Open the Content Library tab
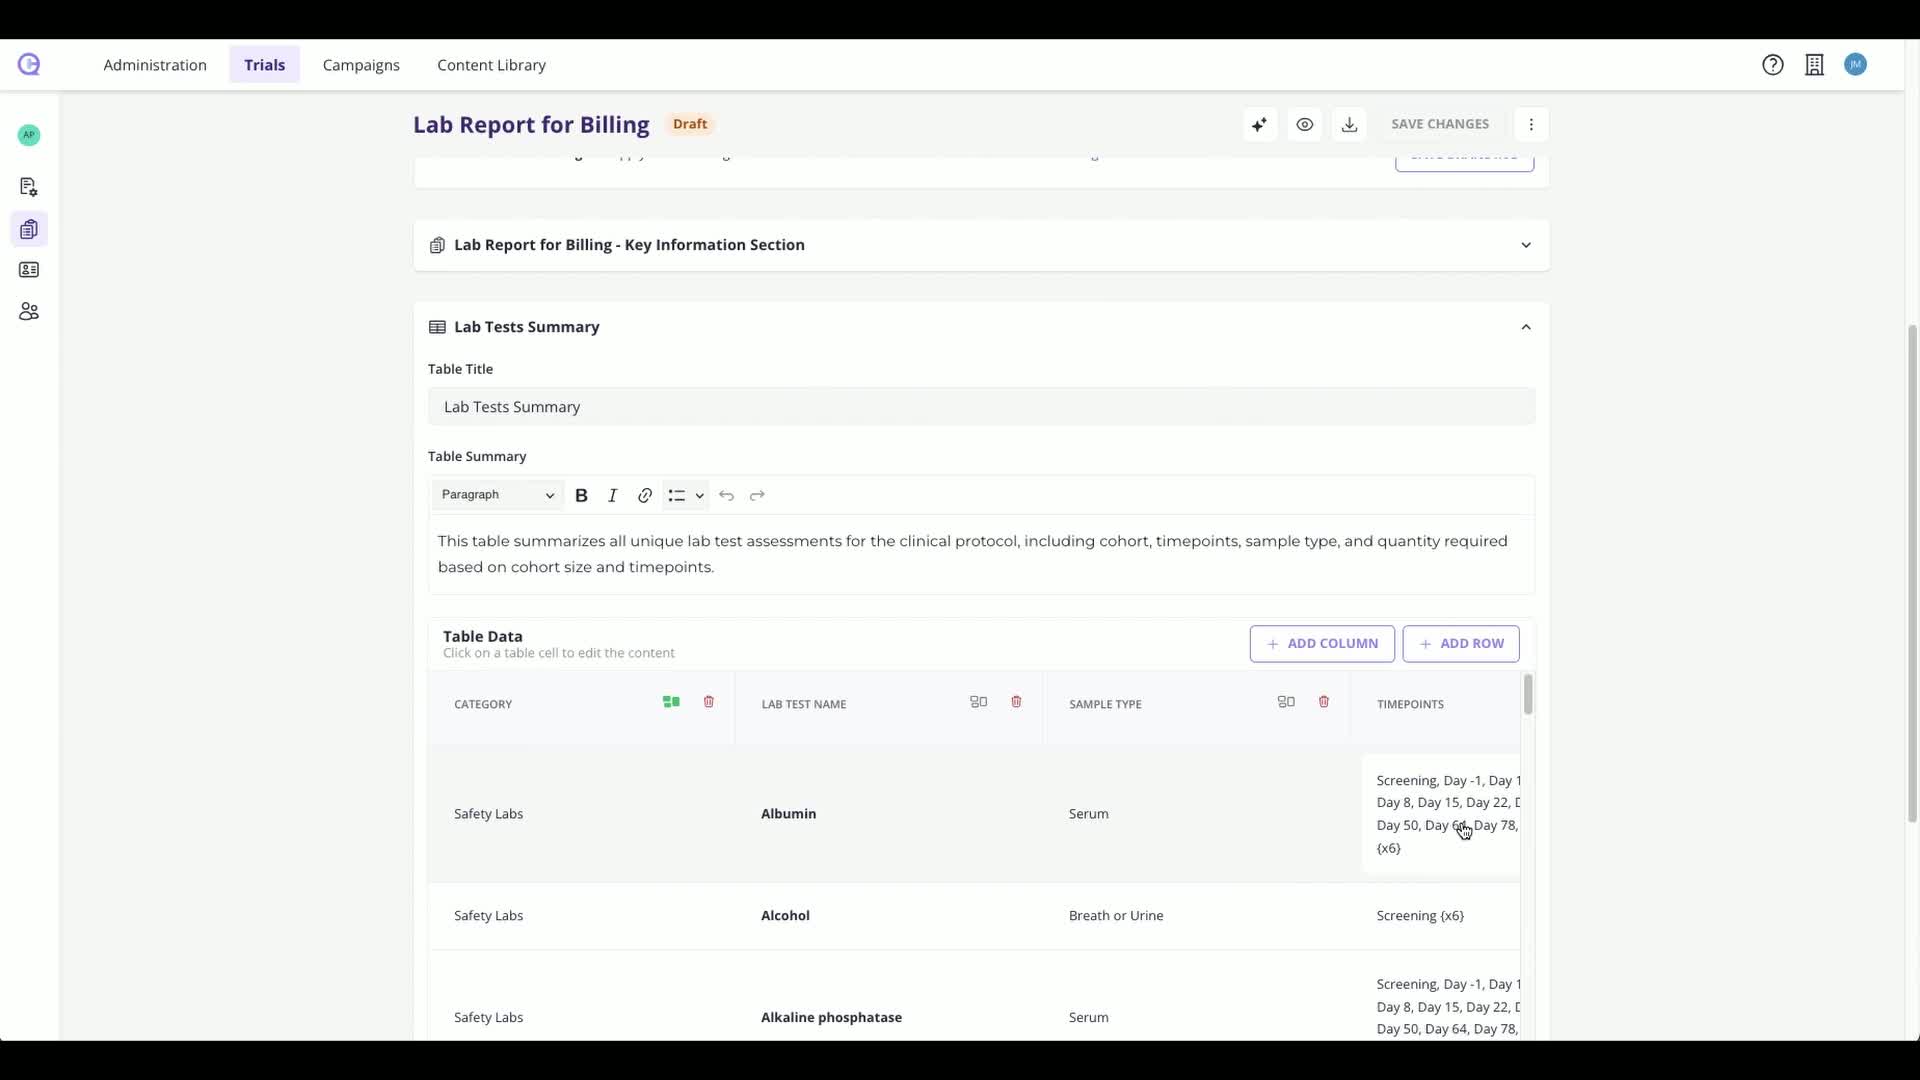Image resolution: width=1920 pixels, height=1080 pixels. click(491, 65)
